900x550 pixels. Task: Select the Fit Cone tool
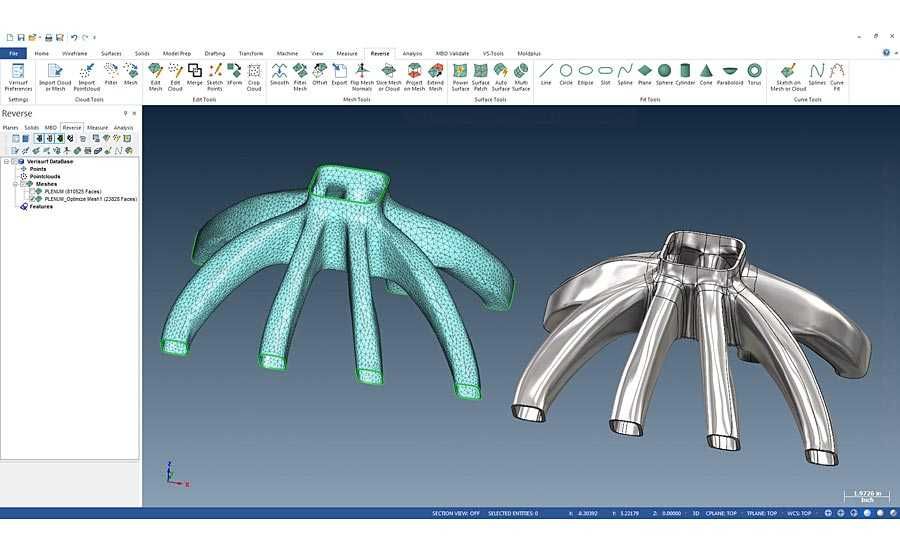click(706, 75)
